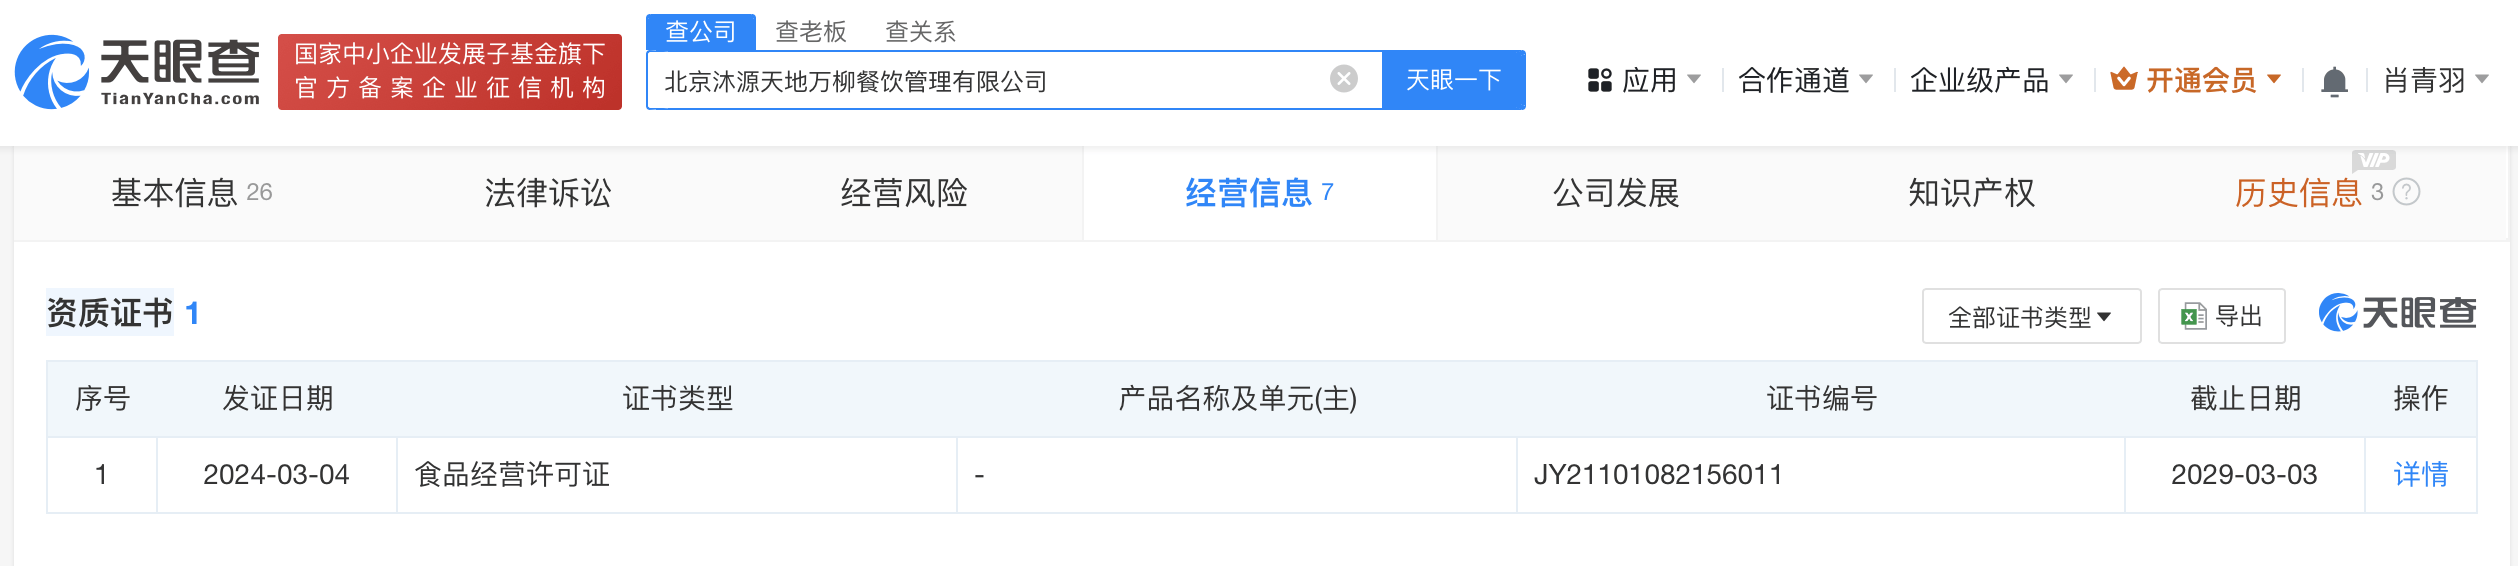Click the crown icon beside 开通会员
Viewport: 2518px width, 566px height.
pos(2124,79)
